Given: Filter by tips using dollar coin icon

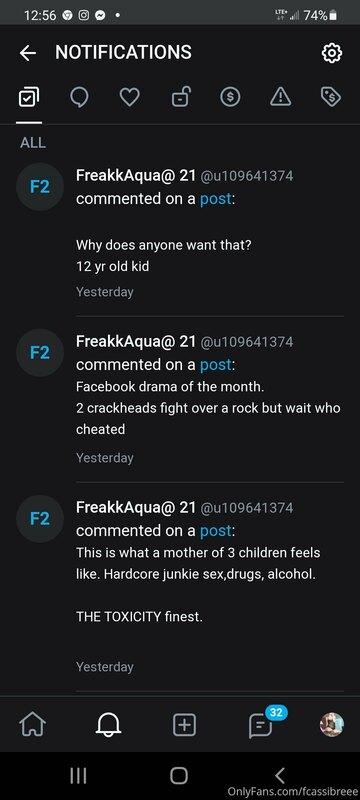Looking at the screenshot, I should [230, 96].
